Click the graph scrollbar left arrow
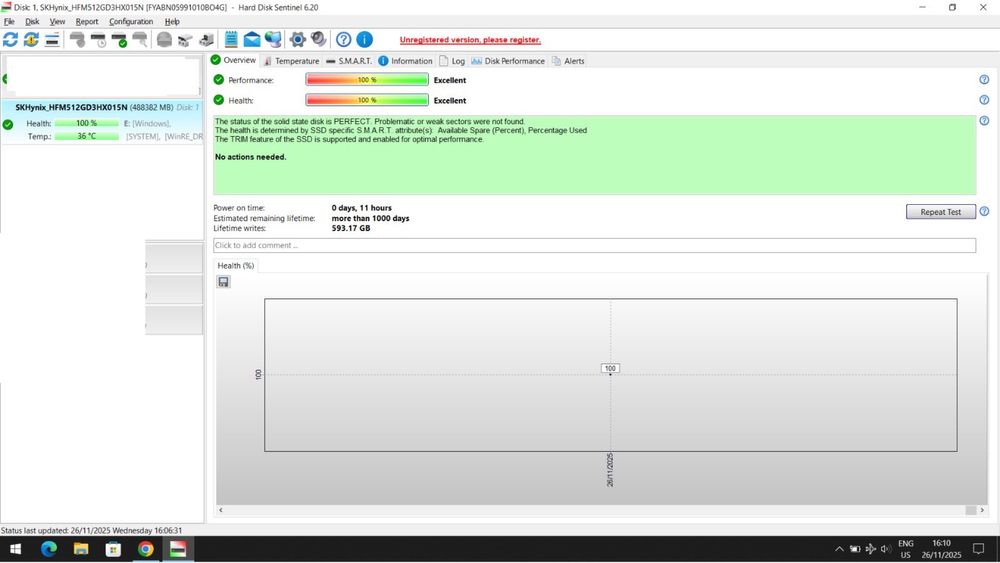Screen dimensions: 1000x563 tap(221, 509)
